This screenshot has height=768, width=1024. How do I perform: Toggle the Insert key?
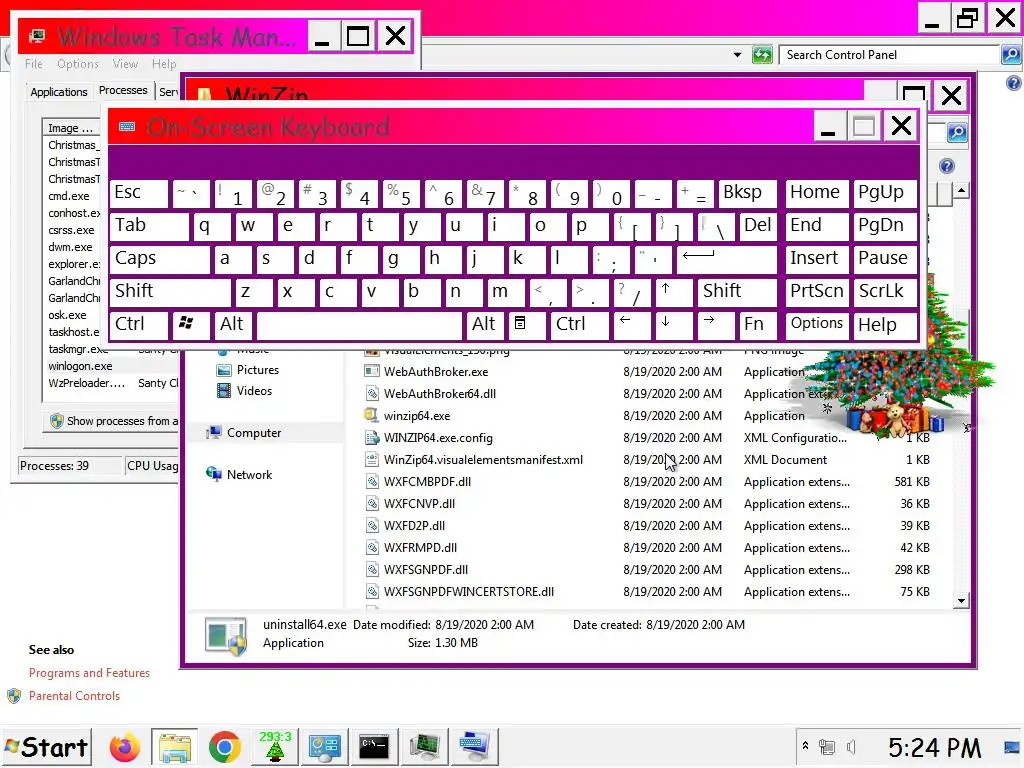(817, 259)
